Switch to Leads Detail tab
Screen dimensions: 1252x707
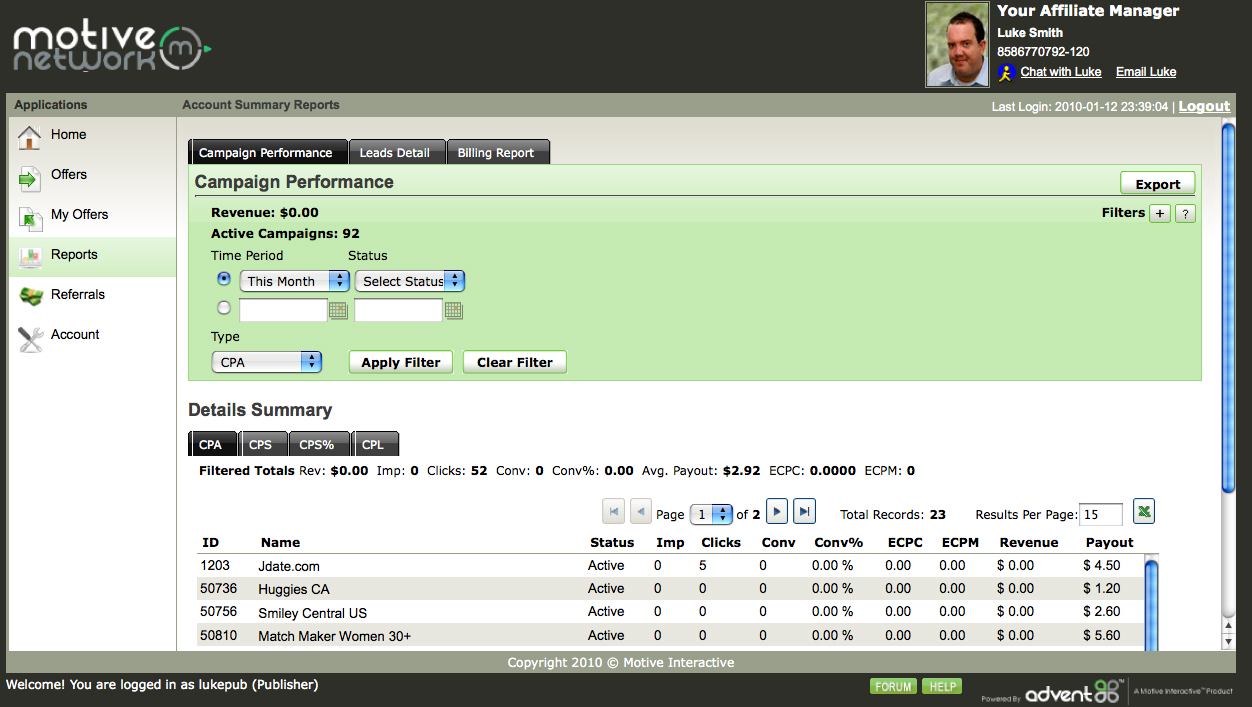(x=396, y=152)
